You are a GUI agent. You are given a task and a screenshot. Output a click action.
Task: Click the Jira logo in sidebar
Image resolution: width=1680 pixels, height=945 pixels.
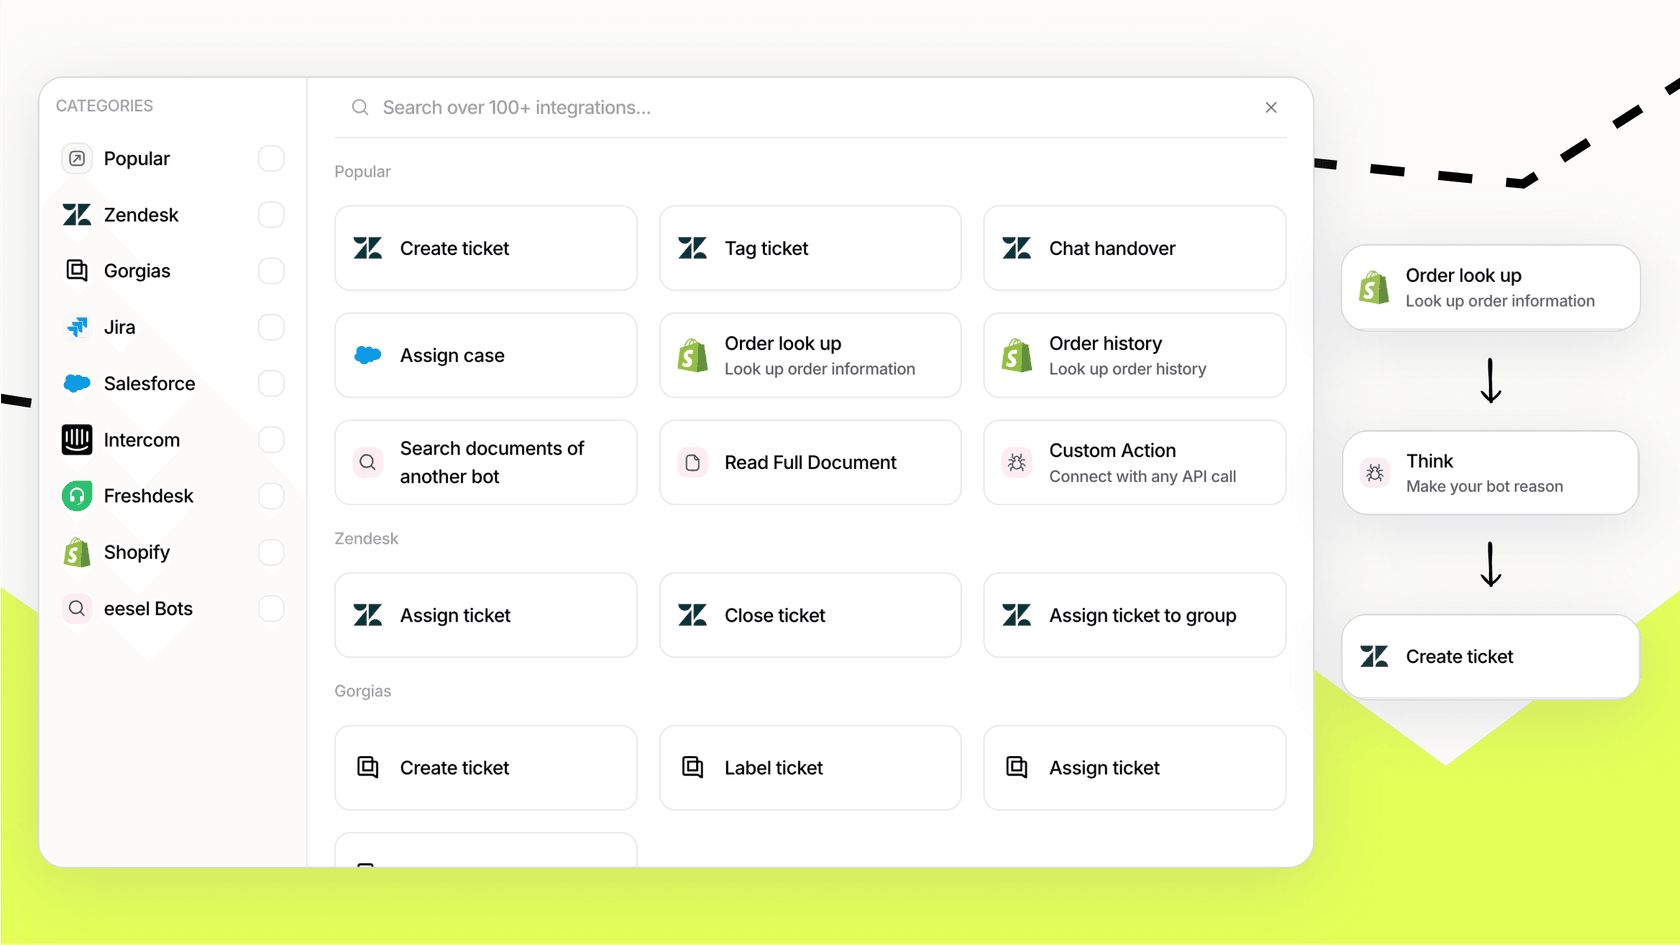pyautogui.click(x=77, y=327)
